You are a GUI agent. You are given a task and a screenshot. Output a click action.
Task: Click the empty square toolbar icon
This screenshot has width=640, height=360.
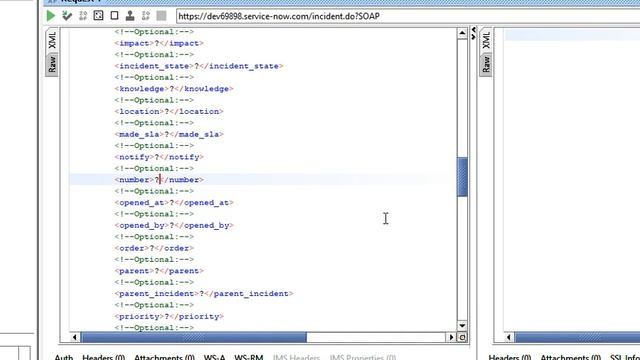click(x=114, y=16)
